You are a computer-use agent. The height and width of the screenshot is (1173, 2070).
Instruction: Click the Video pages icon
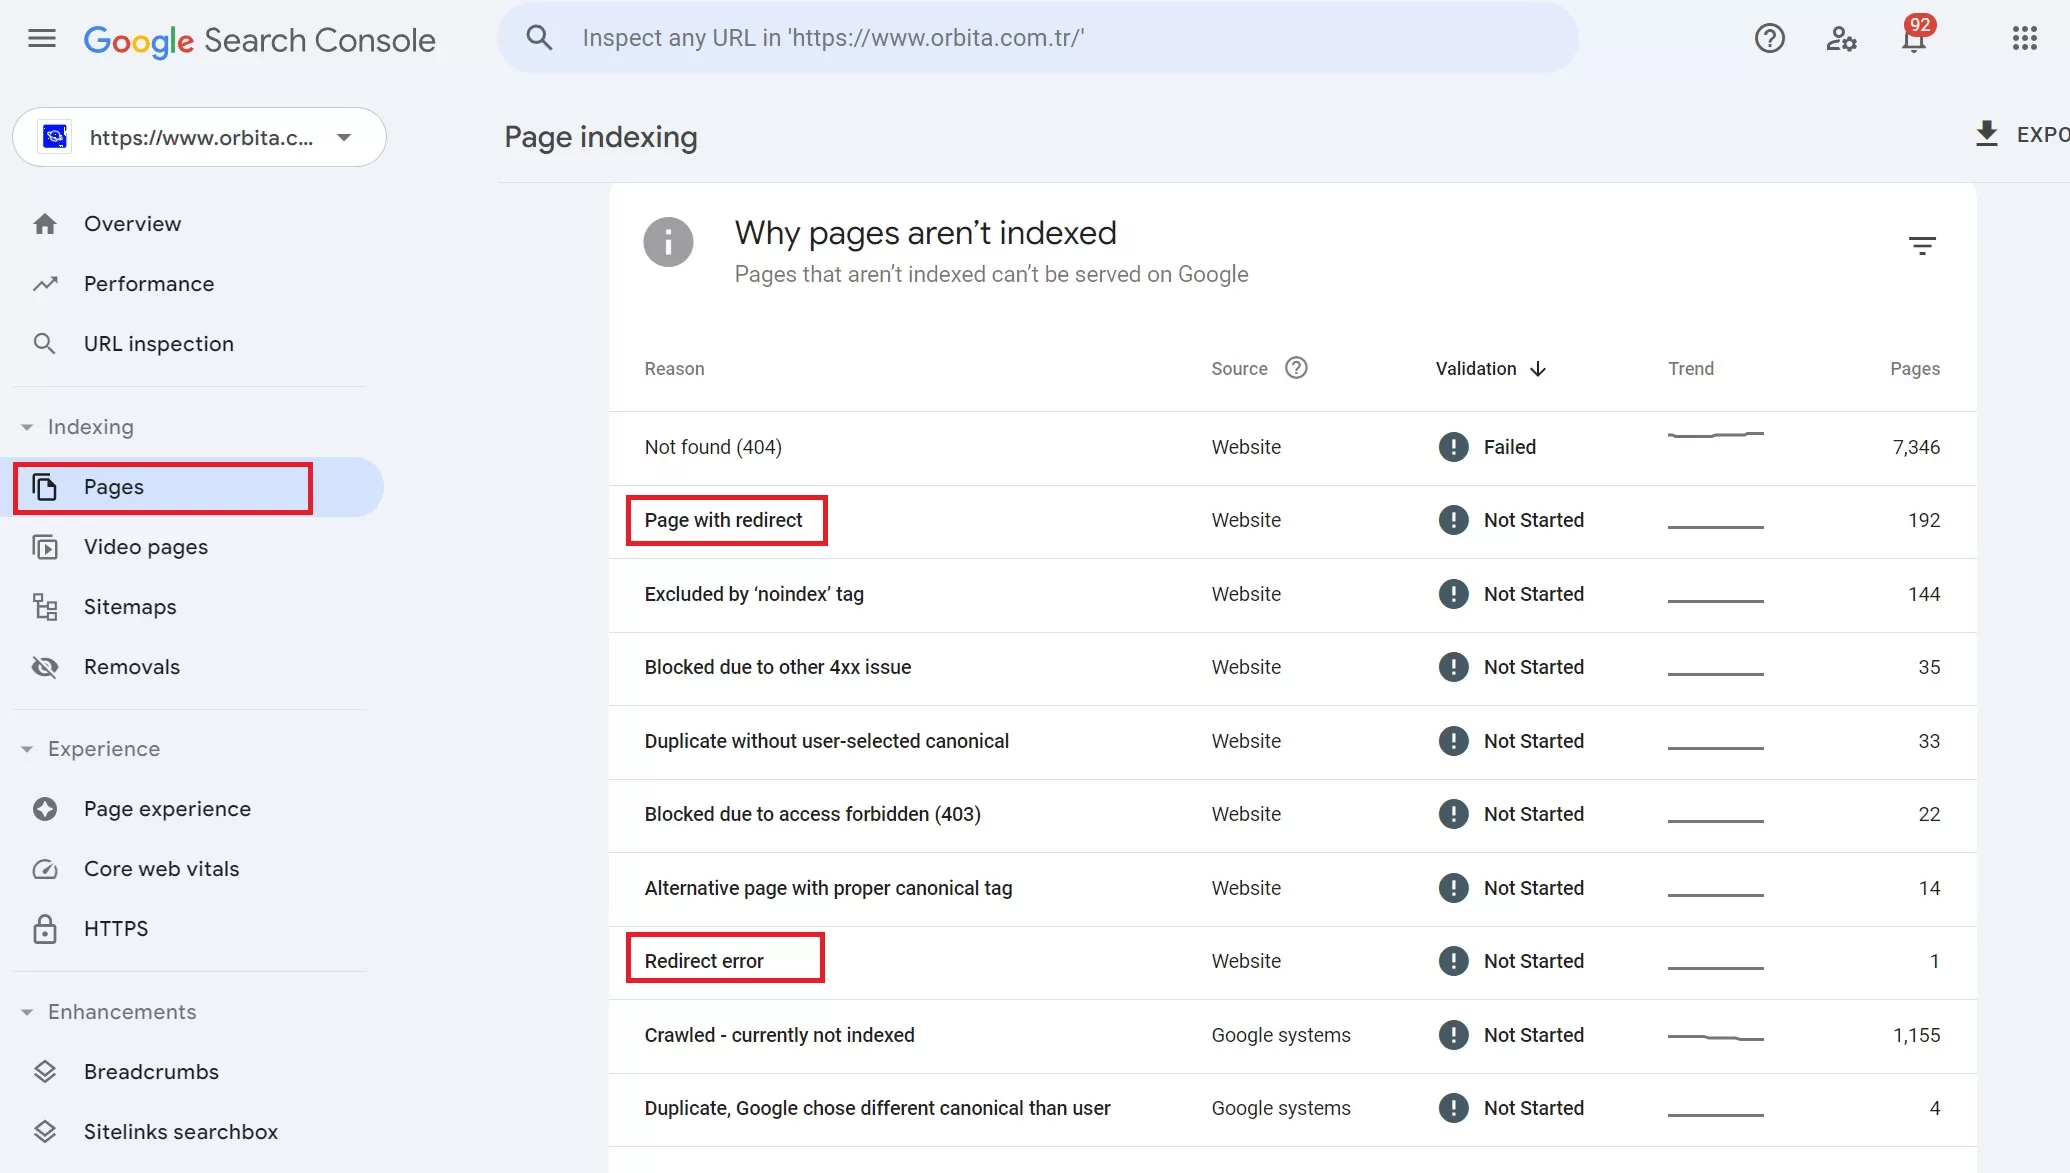pyautogui.click(x=45, y=547)
